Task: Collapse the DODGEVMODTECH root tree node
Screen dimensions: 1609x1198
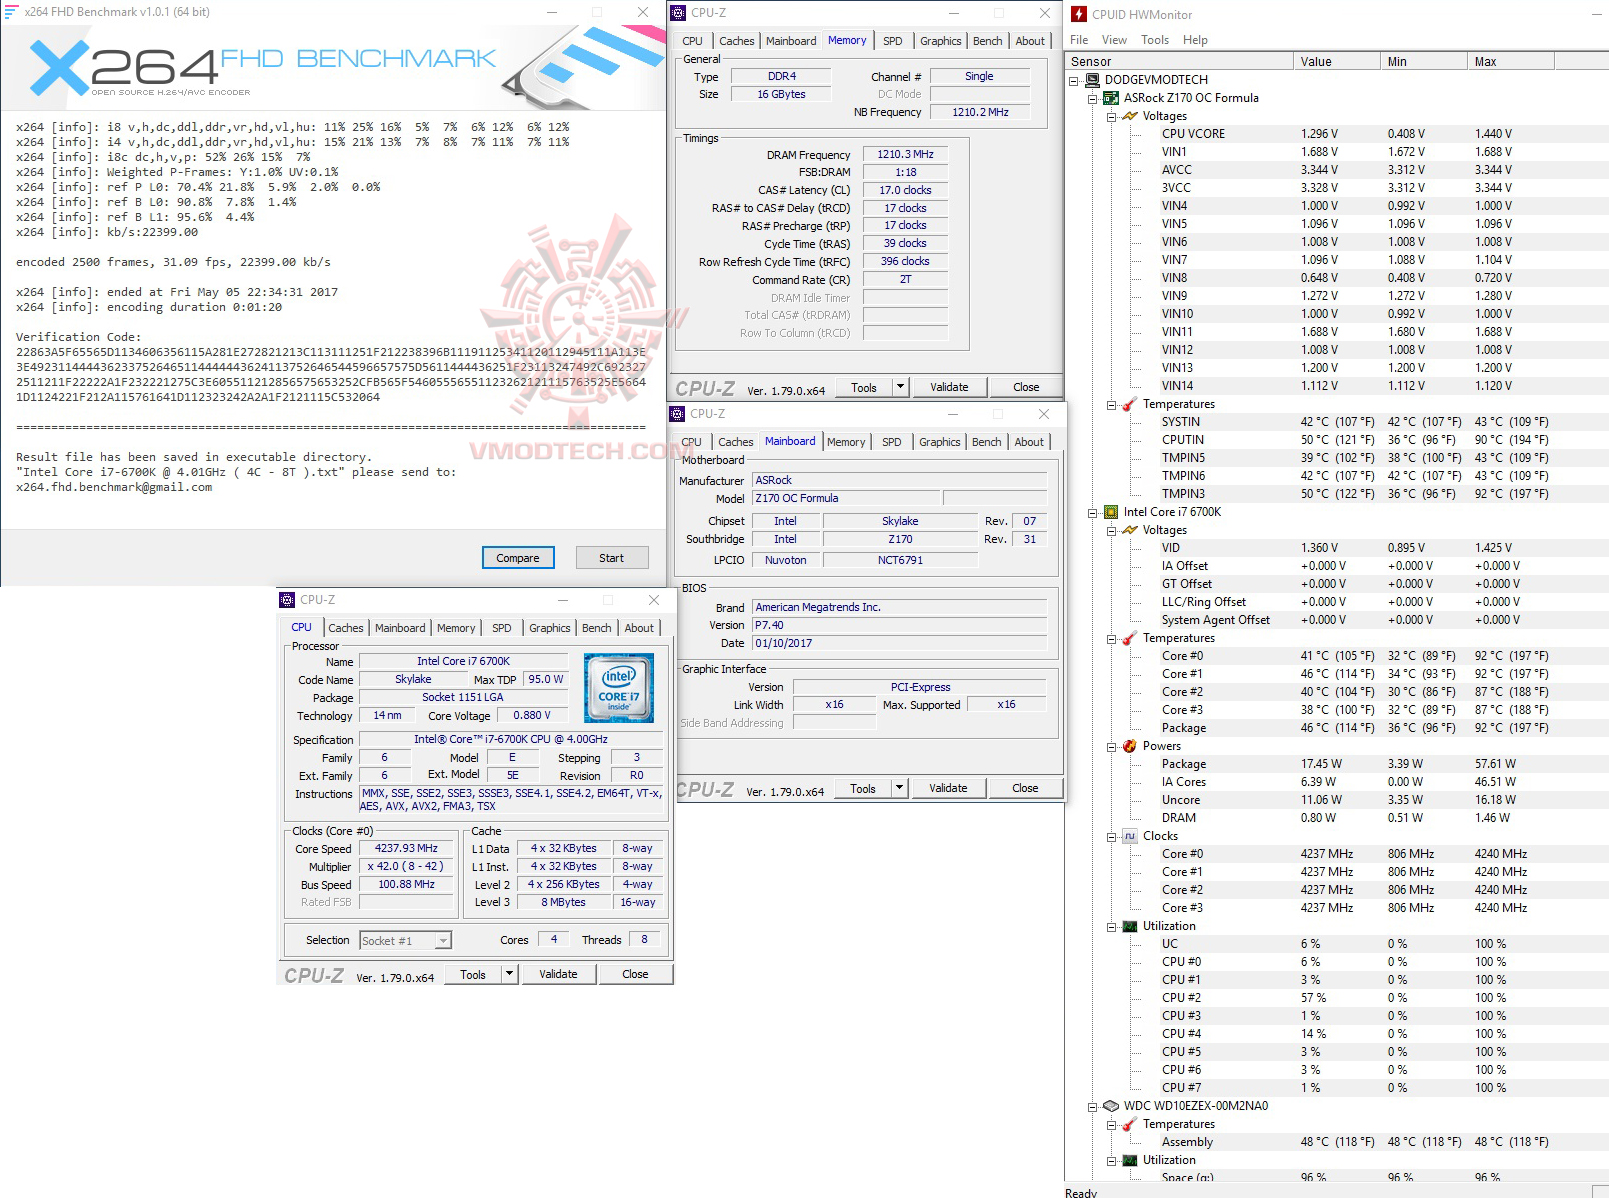Action: 1074,81
